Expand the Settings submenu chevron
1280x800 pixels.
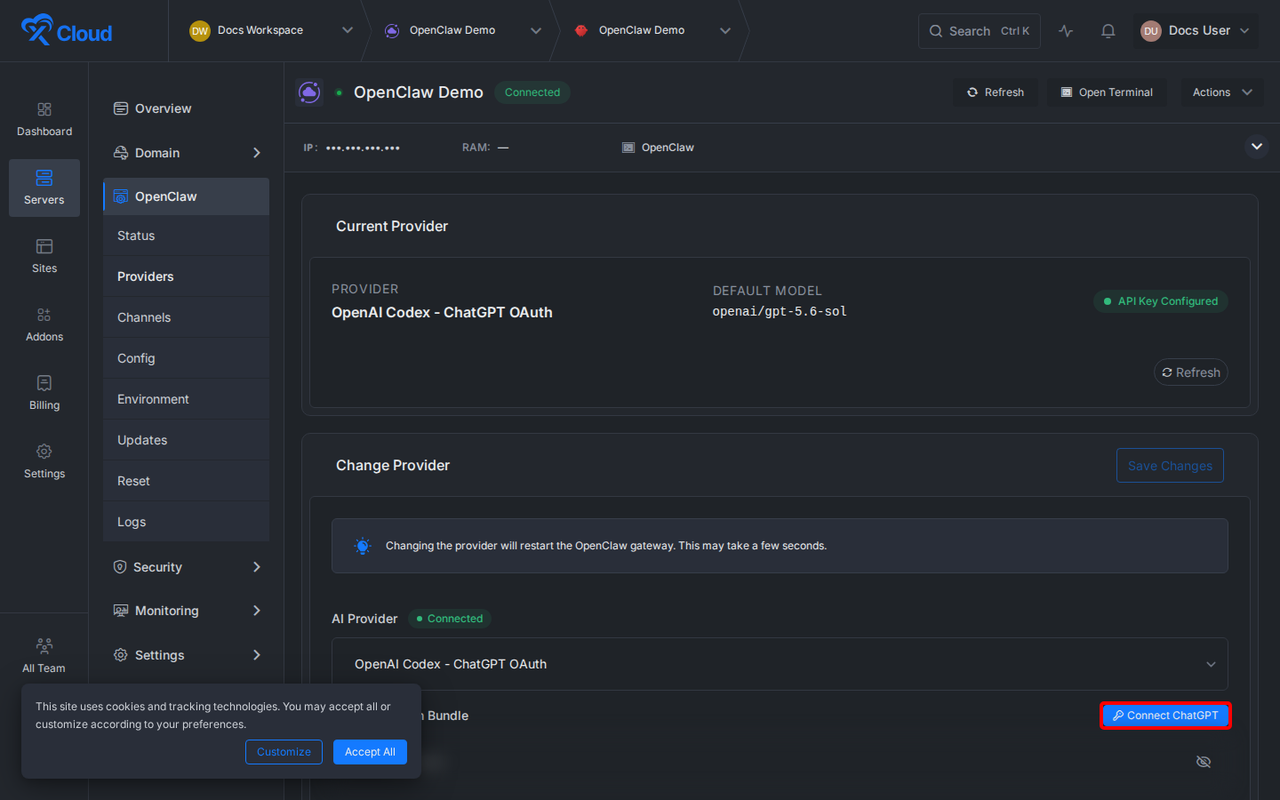pos(257,655)
